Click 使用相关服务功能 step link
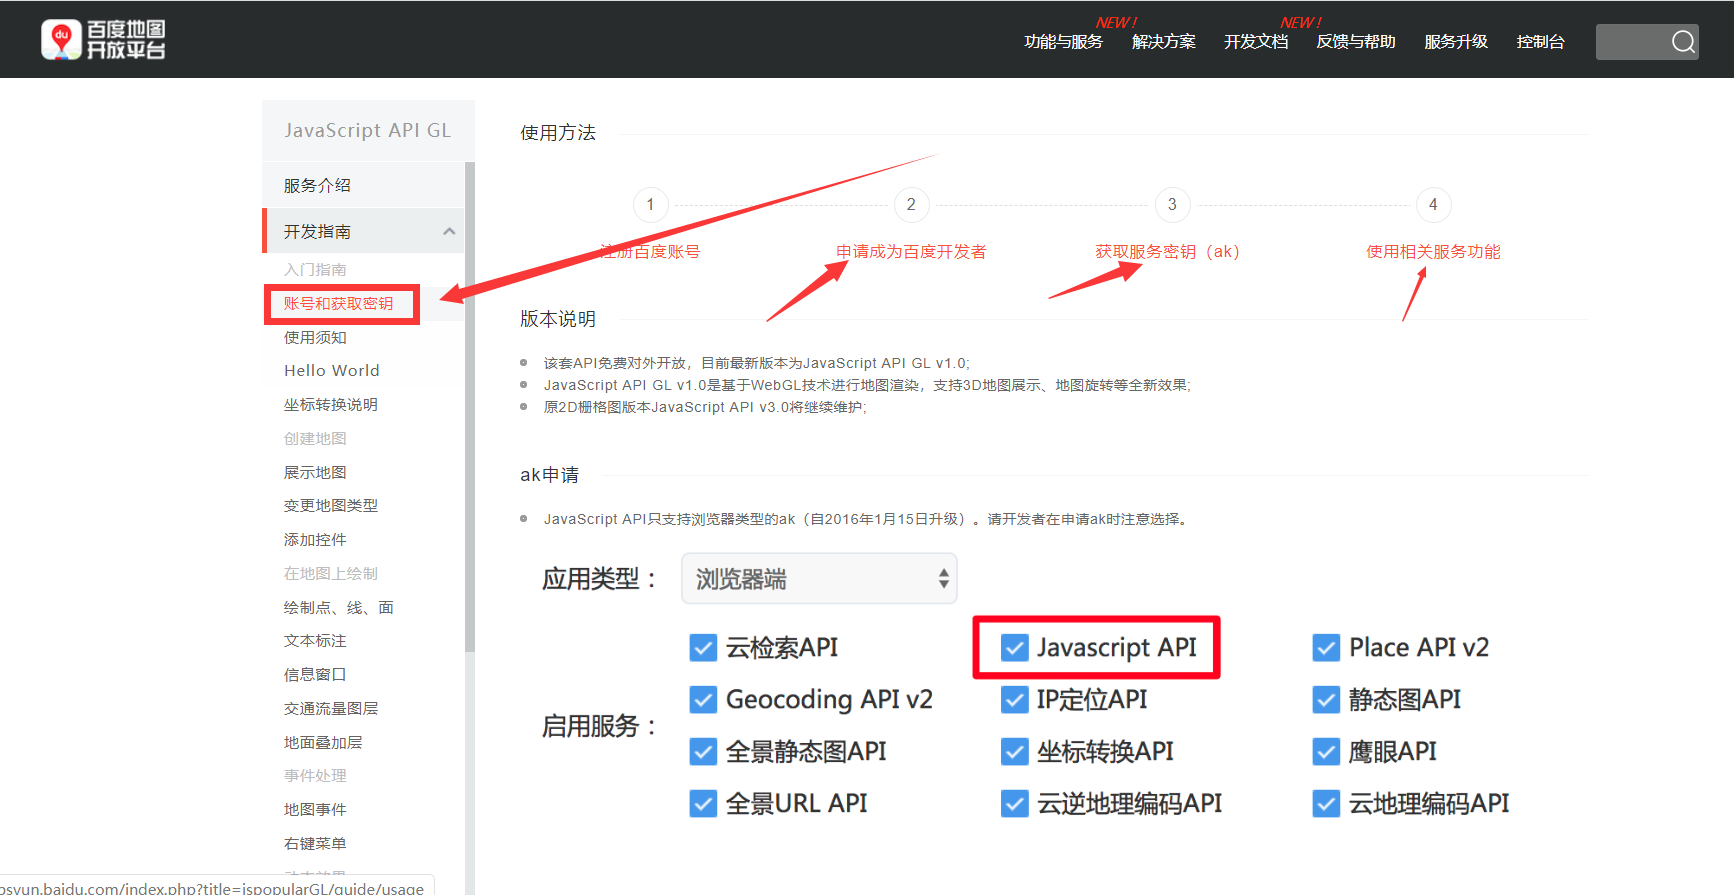Screen dimensions: 1734x895 click(x=1433, y=252)
